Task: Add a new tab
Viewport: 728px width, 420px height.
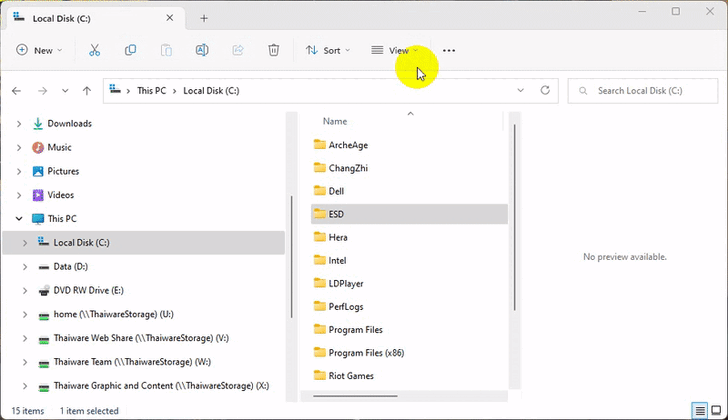Action: click(x=204, y=18)
